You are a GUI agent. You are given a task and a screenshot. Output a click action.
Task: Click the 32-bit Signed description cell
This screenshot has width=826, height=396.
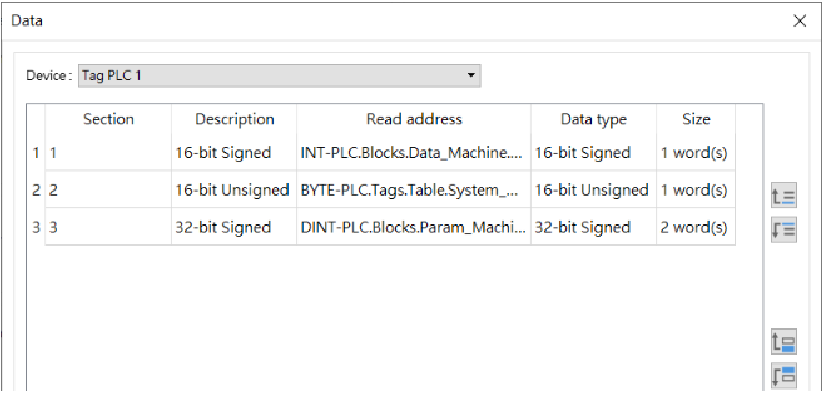coord(234,227)
